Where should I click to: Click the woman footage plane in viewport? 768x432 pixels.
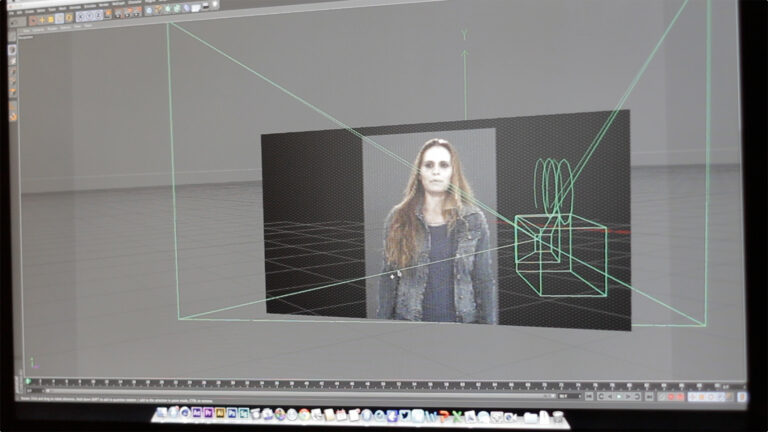(432, 230)
